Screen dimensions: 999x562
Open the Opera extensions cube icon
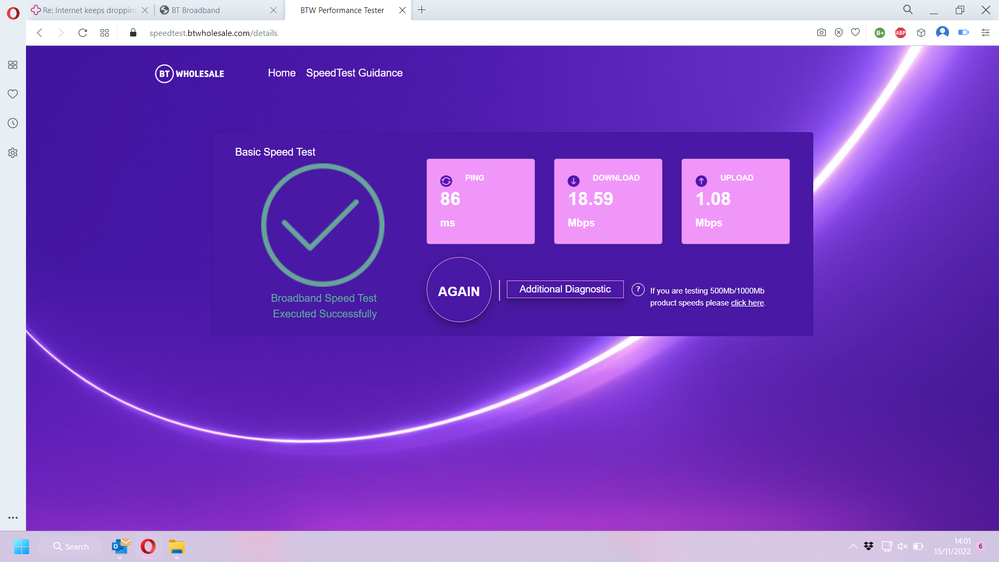point(921,33)
